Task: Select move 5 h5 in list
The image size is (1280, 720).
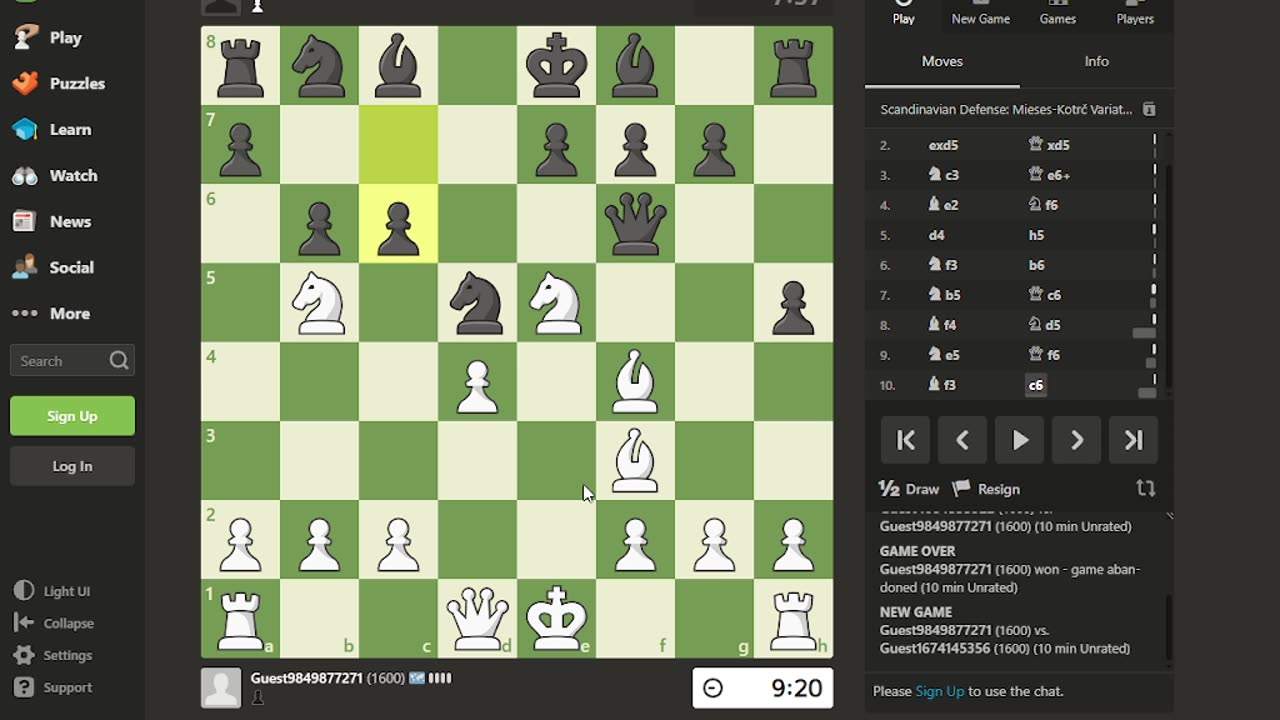Action: point(1036,235)
